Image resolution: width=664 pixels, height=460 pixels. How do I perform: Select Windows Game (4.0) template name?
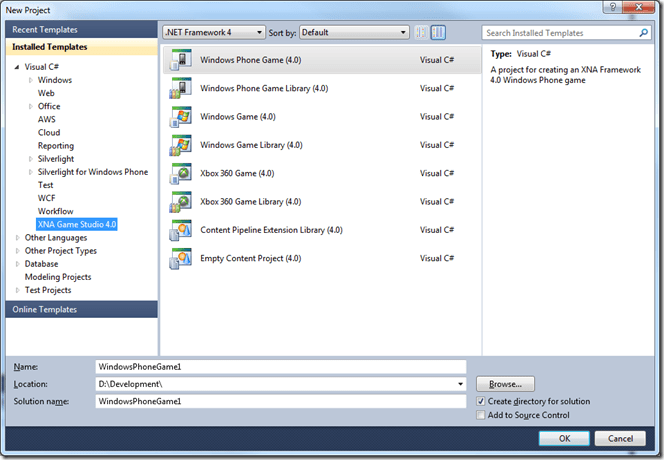tap(238, 116)
